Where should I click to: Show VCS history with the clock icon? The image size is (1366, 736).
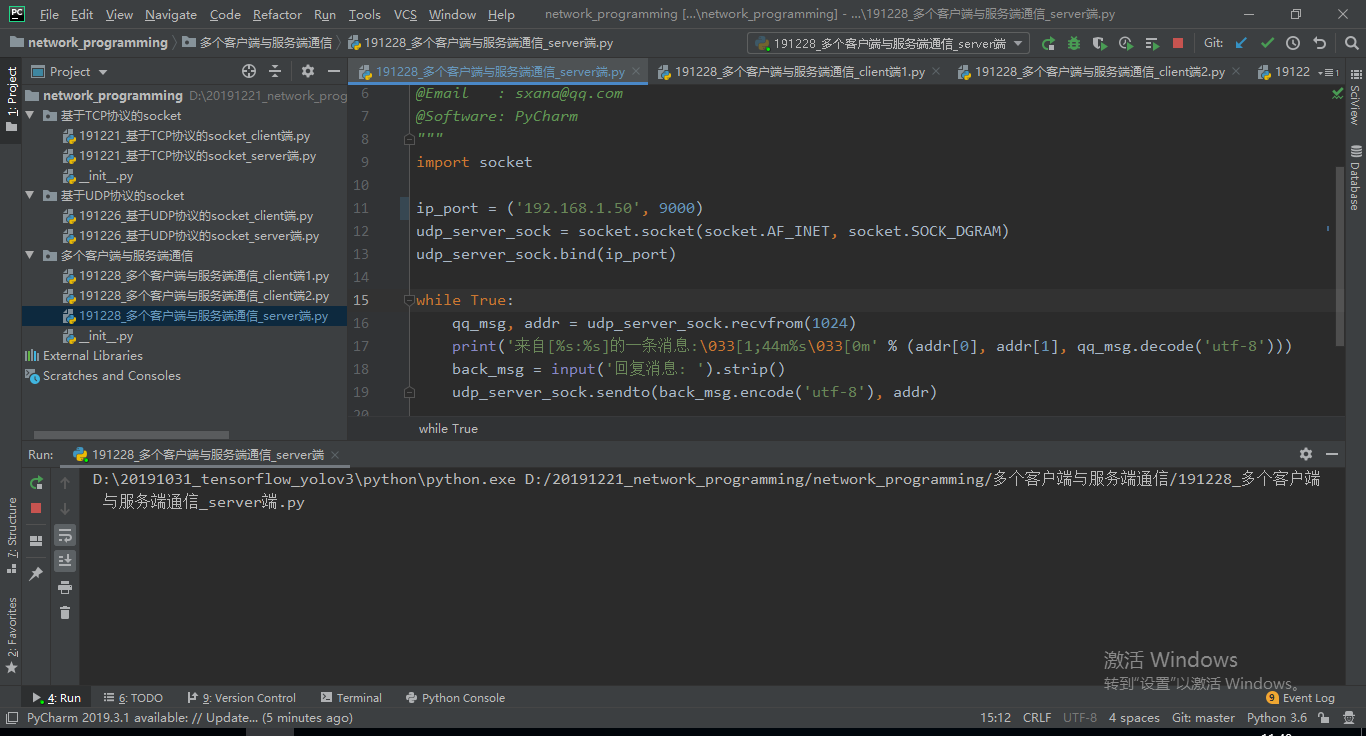pyautogui.click(x=1292, y=42)
